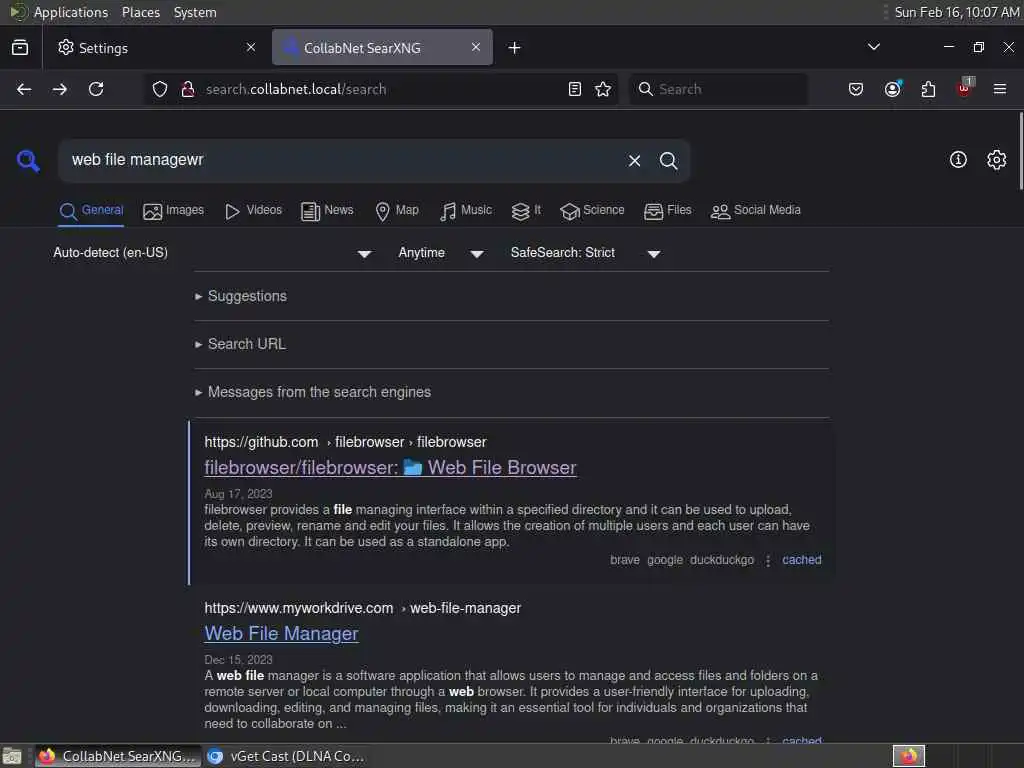Image resolution: width=1024 pixels, height=768 pixels.
Task: Open Firefox hamburger menu
Action: tap(1000, 89)
